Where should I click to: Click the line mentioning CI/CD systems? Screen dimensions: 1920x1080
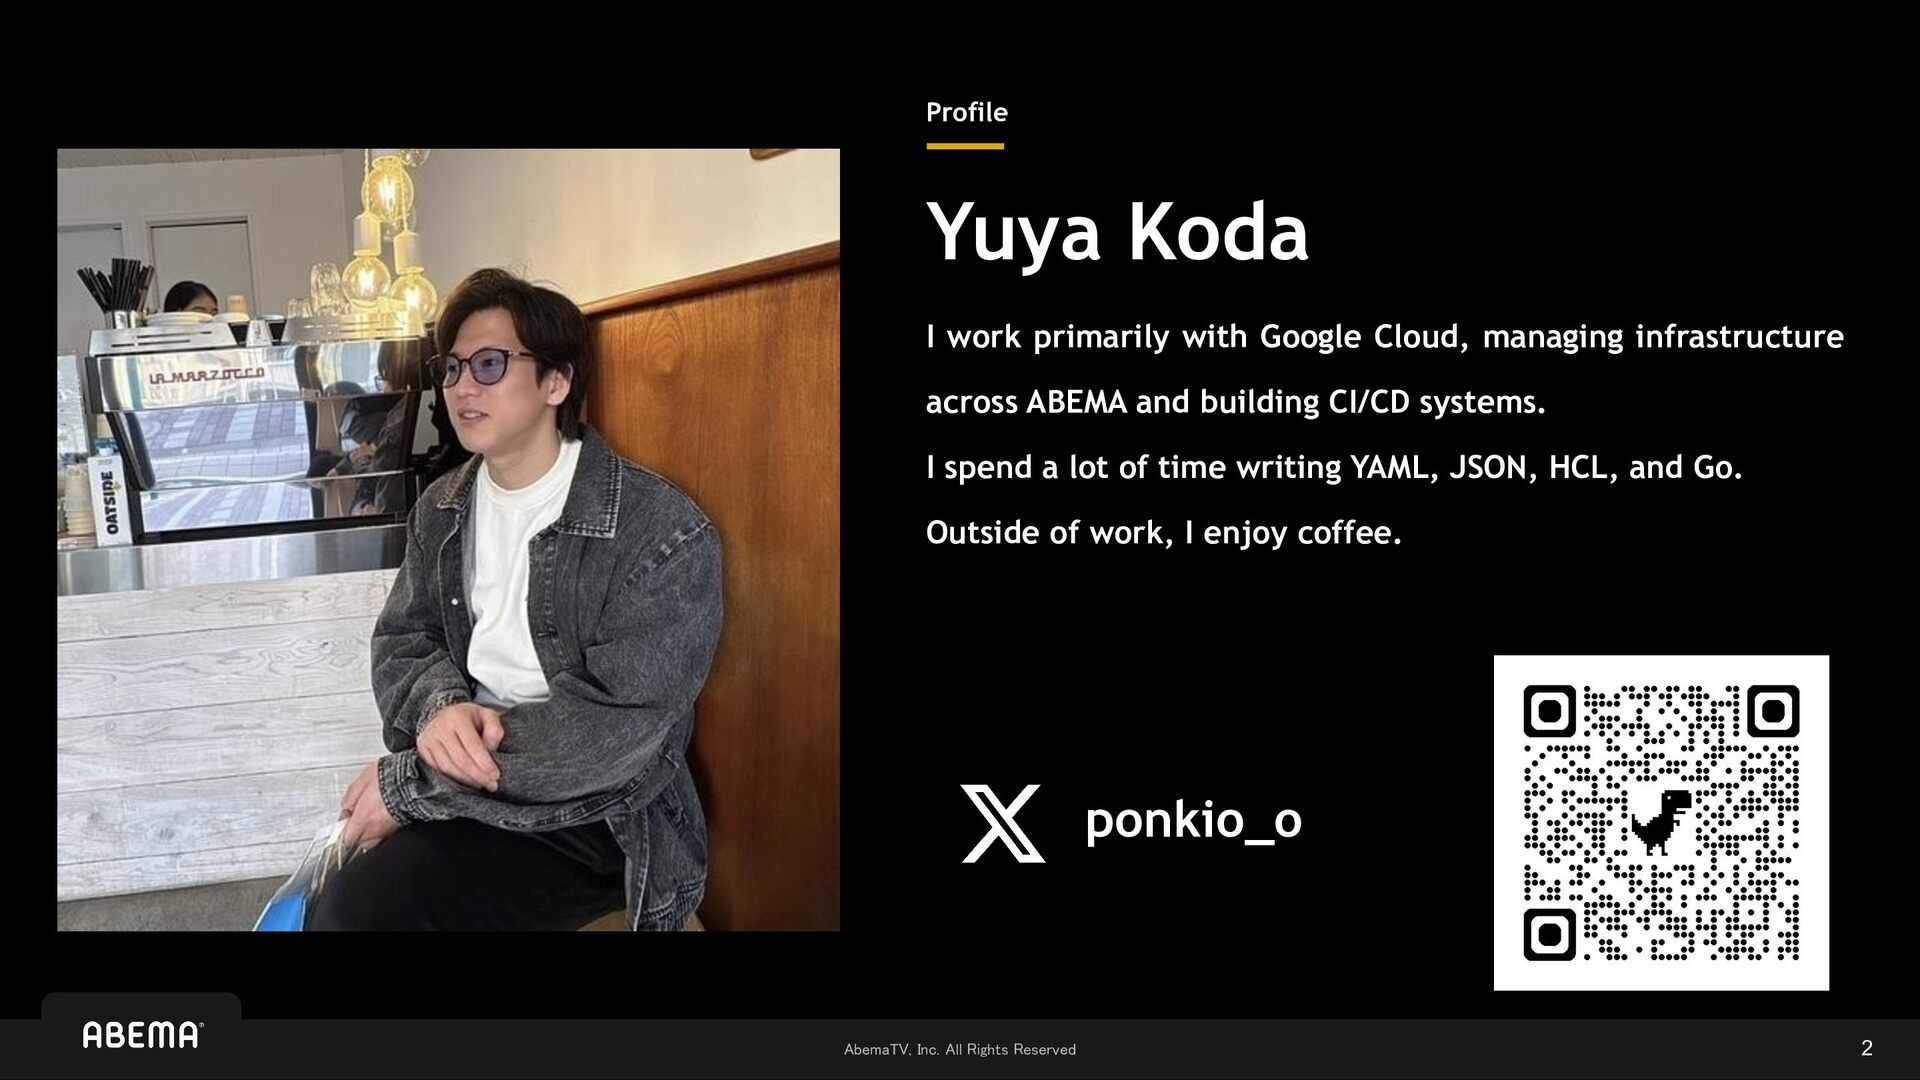(1235, 402)
